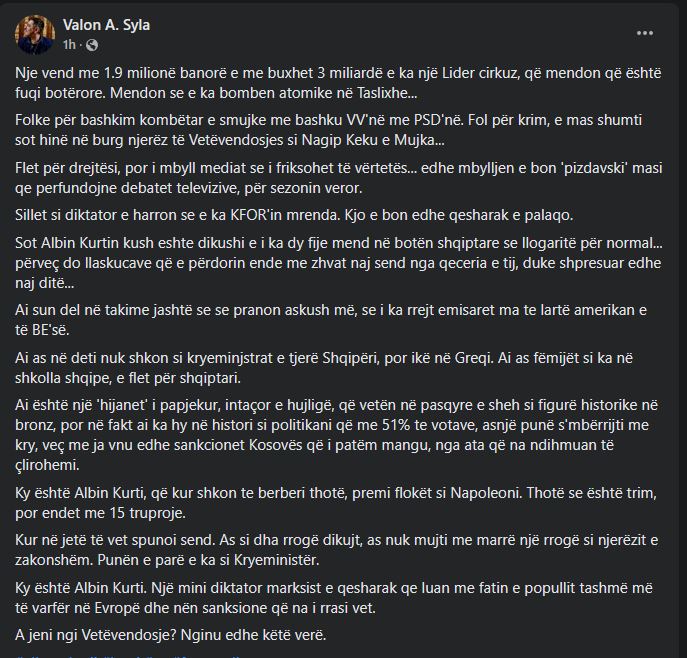687x658 pixels.
Task: Click paragraph starting 'Ai sun del në takime'
Action: click(x=331, y=320)
